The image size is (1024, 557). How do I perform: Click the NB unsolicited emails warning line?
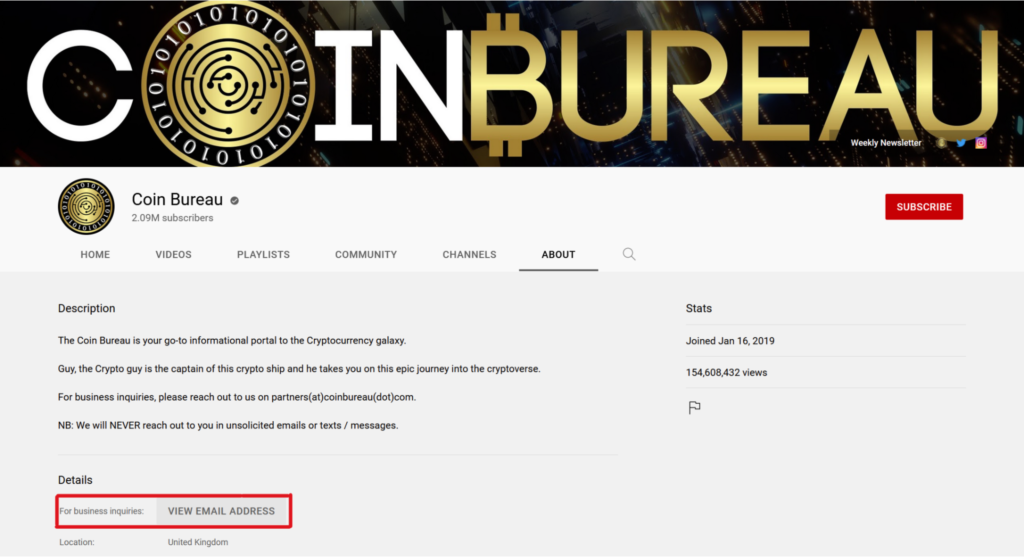point(228,425)
